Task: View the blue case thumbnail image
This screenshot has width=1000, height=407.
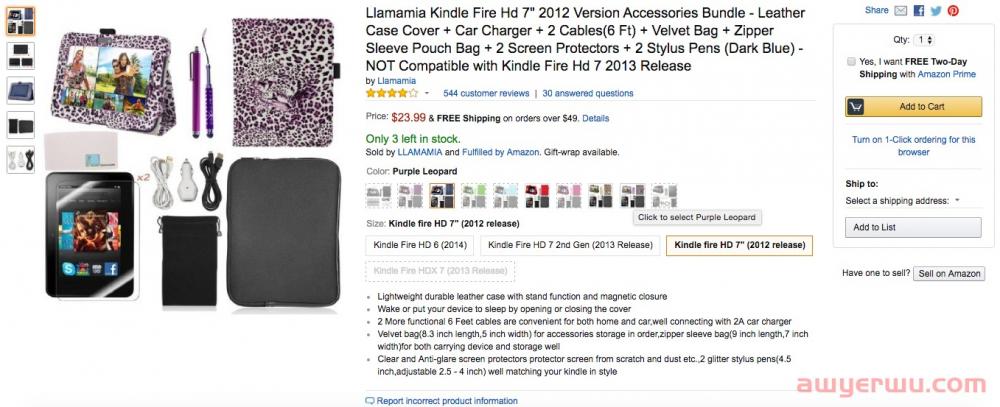Action: [x=20, y=89]
